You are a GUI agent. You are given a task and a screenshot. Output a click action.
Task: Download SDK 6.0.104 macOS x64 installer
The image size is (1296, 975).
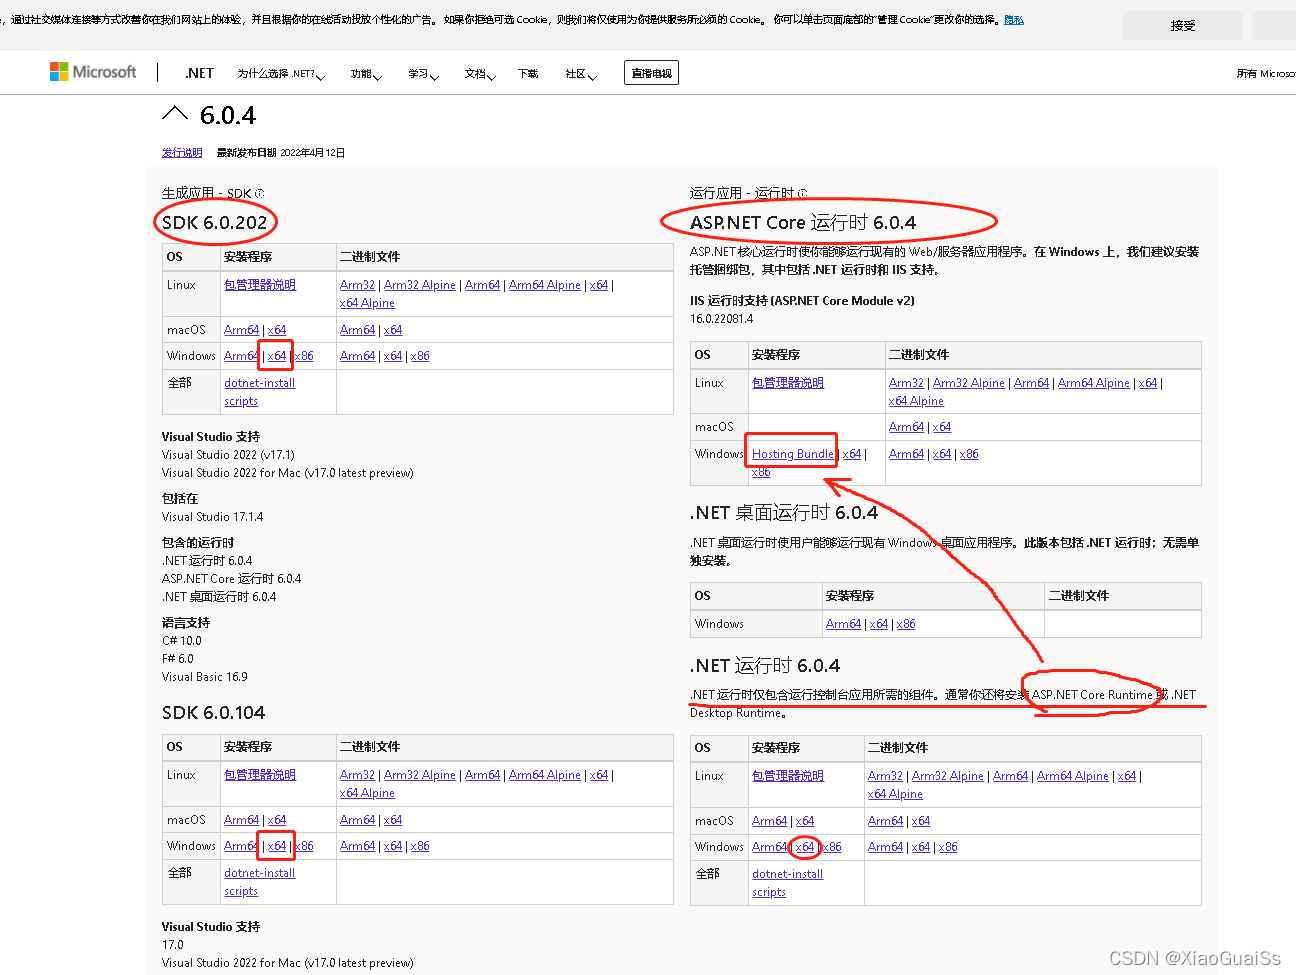click(x=277, y=820)
